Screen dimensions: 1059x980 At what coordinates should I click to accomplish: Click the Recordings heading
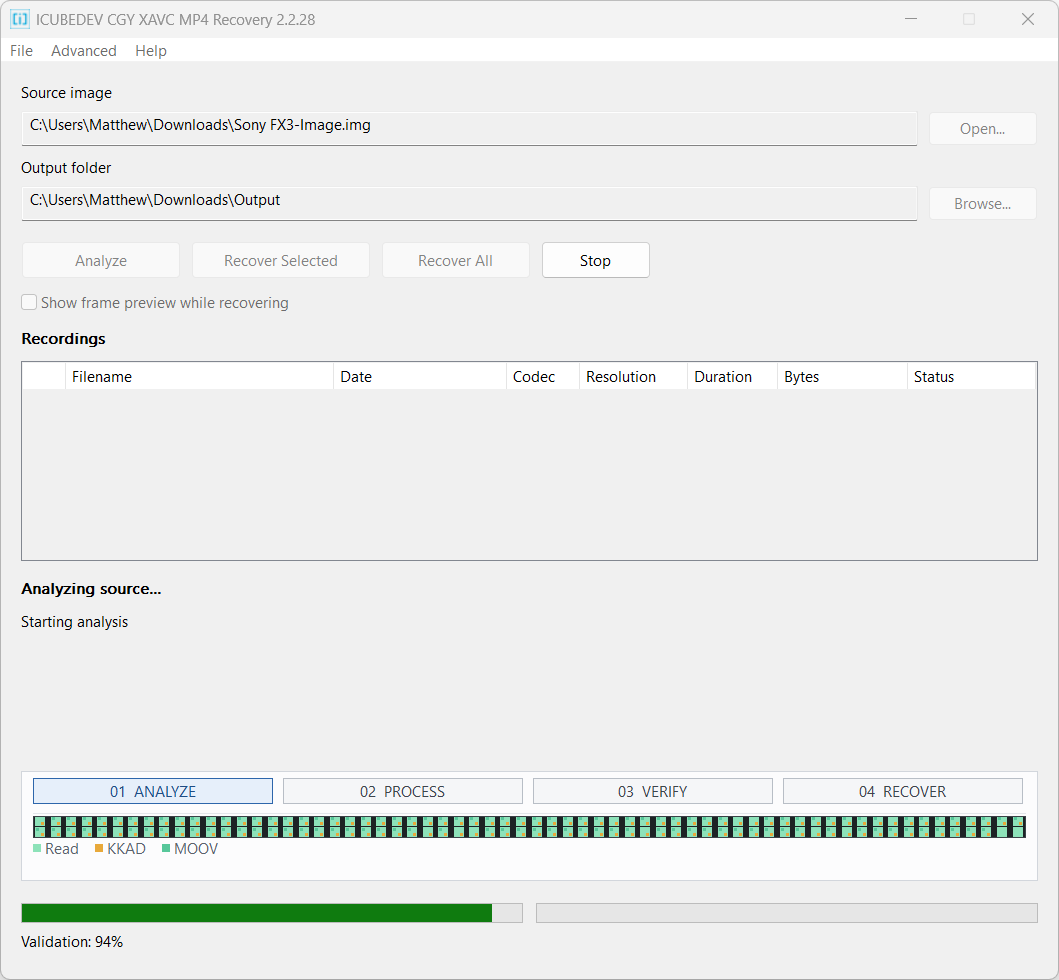point(63,338)
